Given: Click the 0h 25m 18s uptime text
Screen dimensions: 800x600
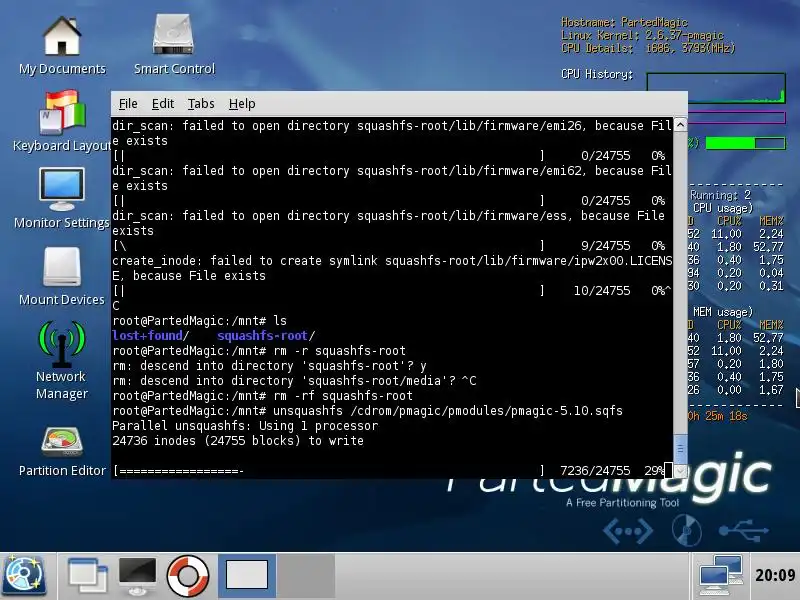Looking at the screenshot, I should (x=717, y=416).
